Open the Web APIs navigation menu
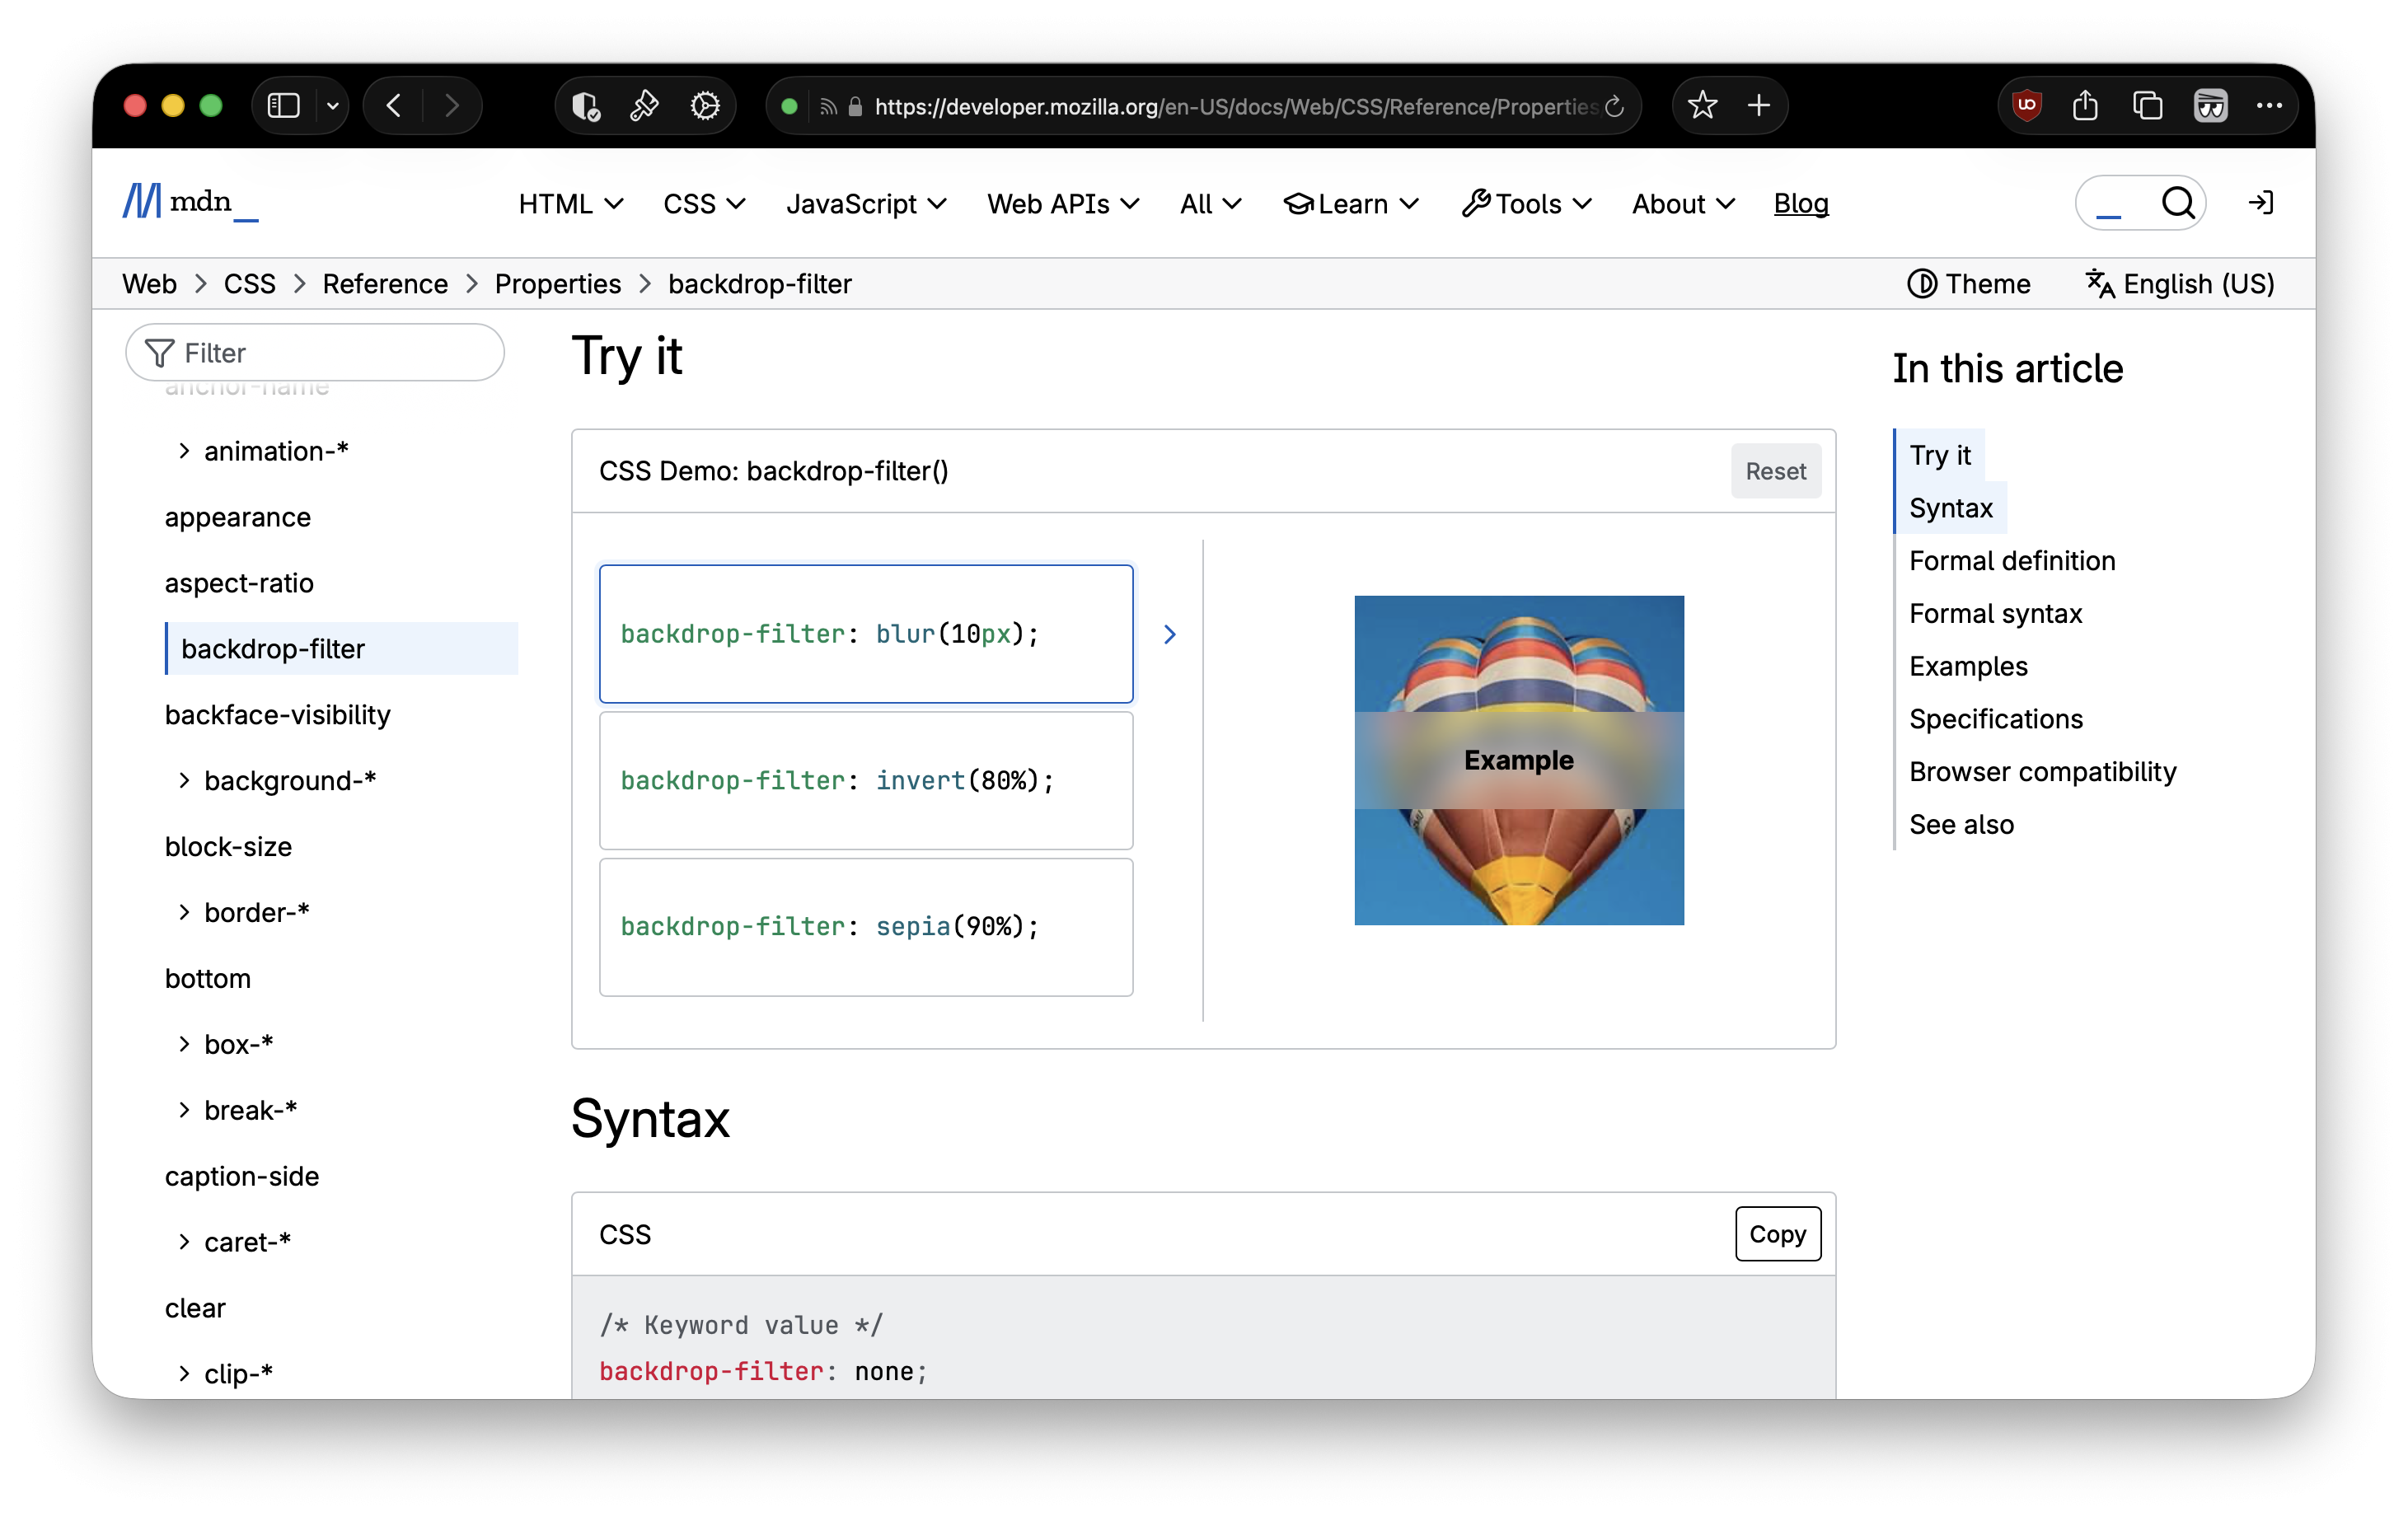 (1062, 204)
